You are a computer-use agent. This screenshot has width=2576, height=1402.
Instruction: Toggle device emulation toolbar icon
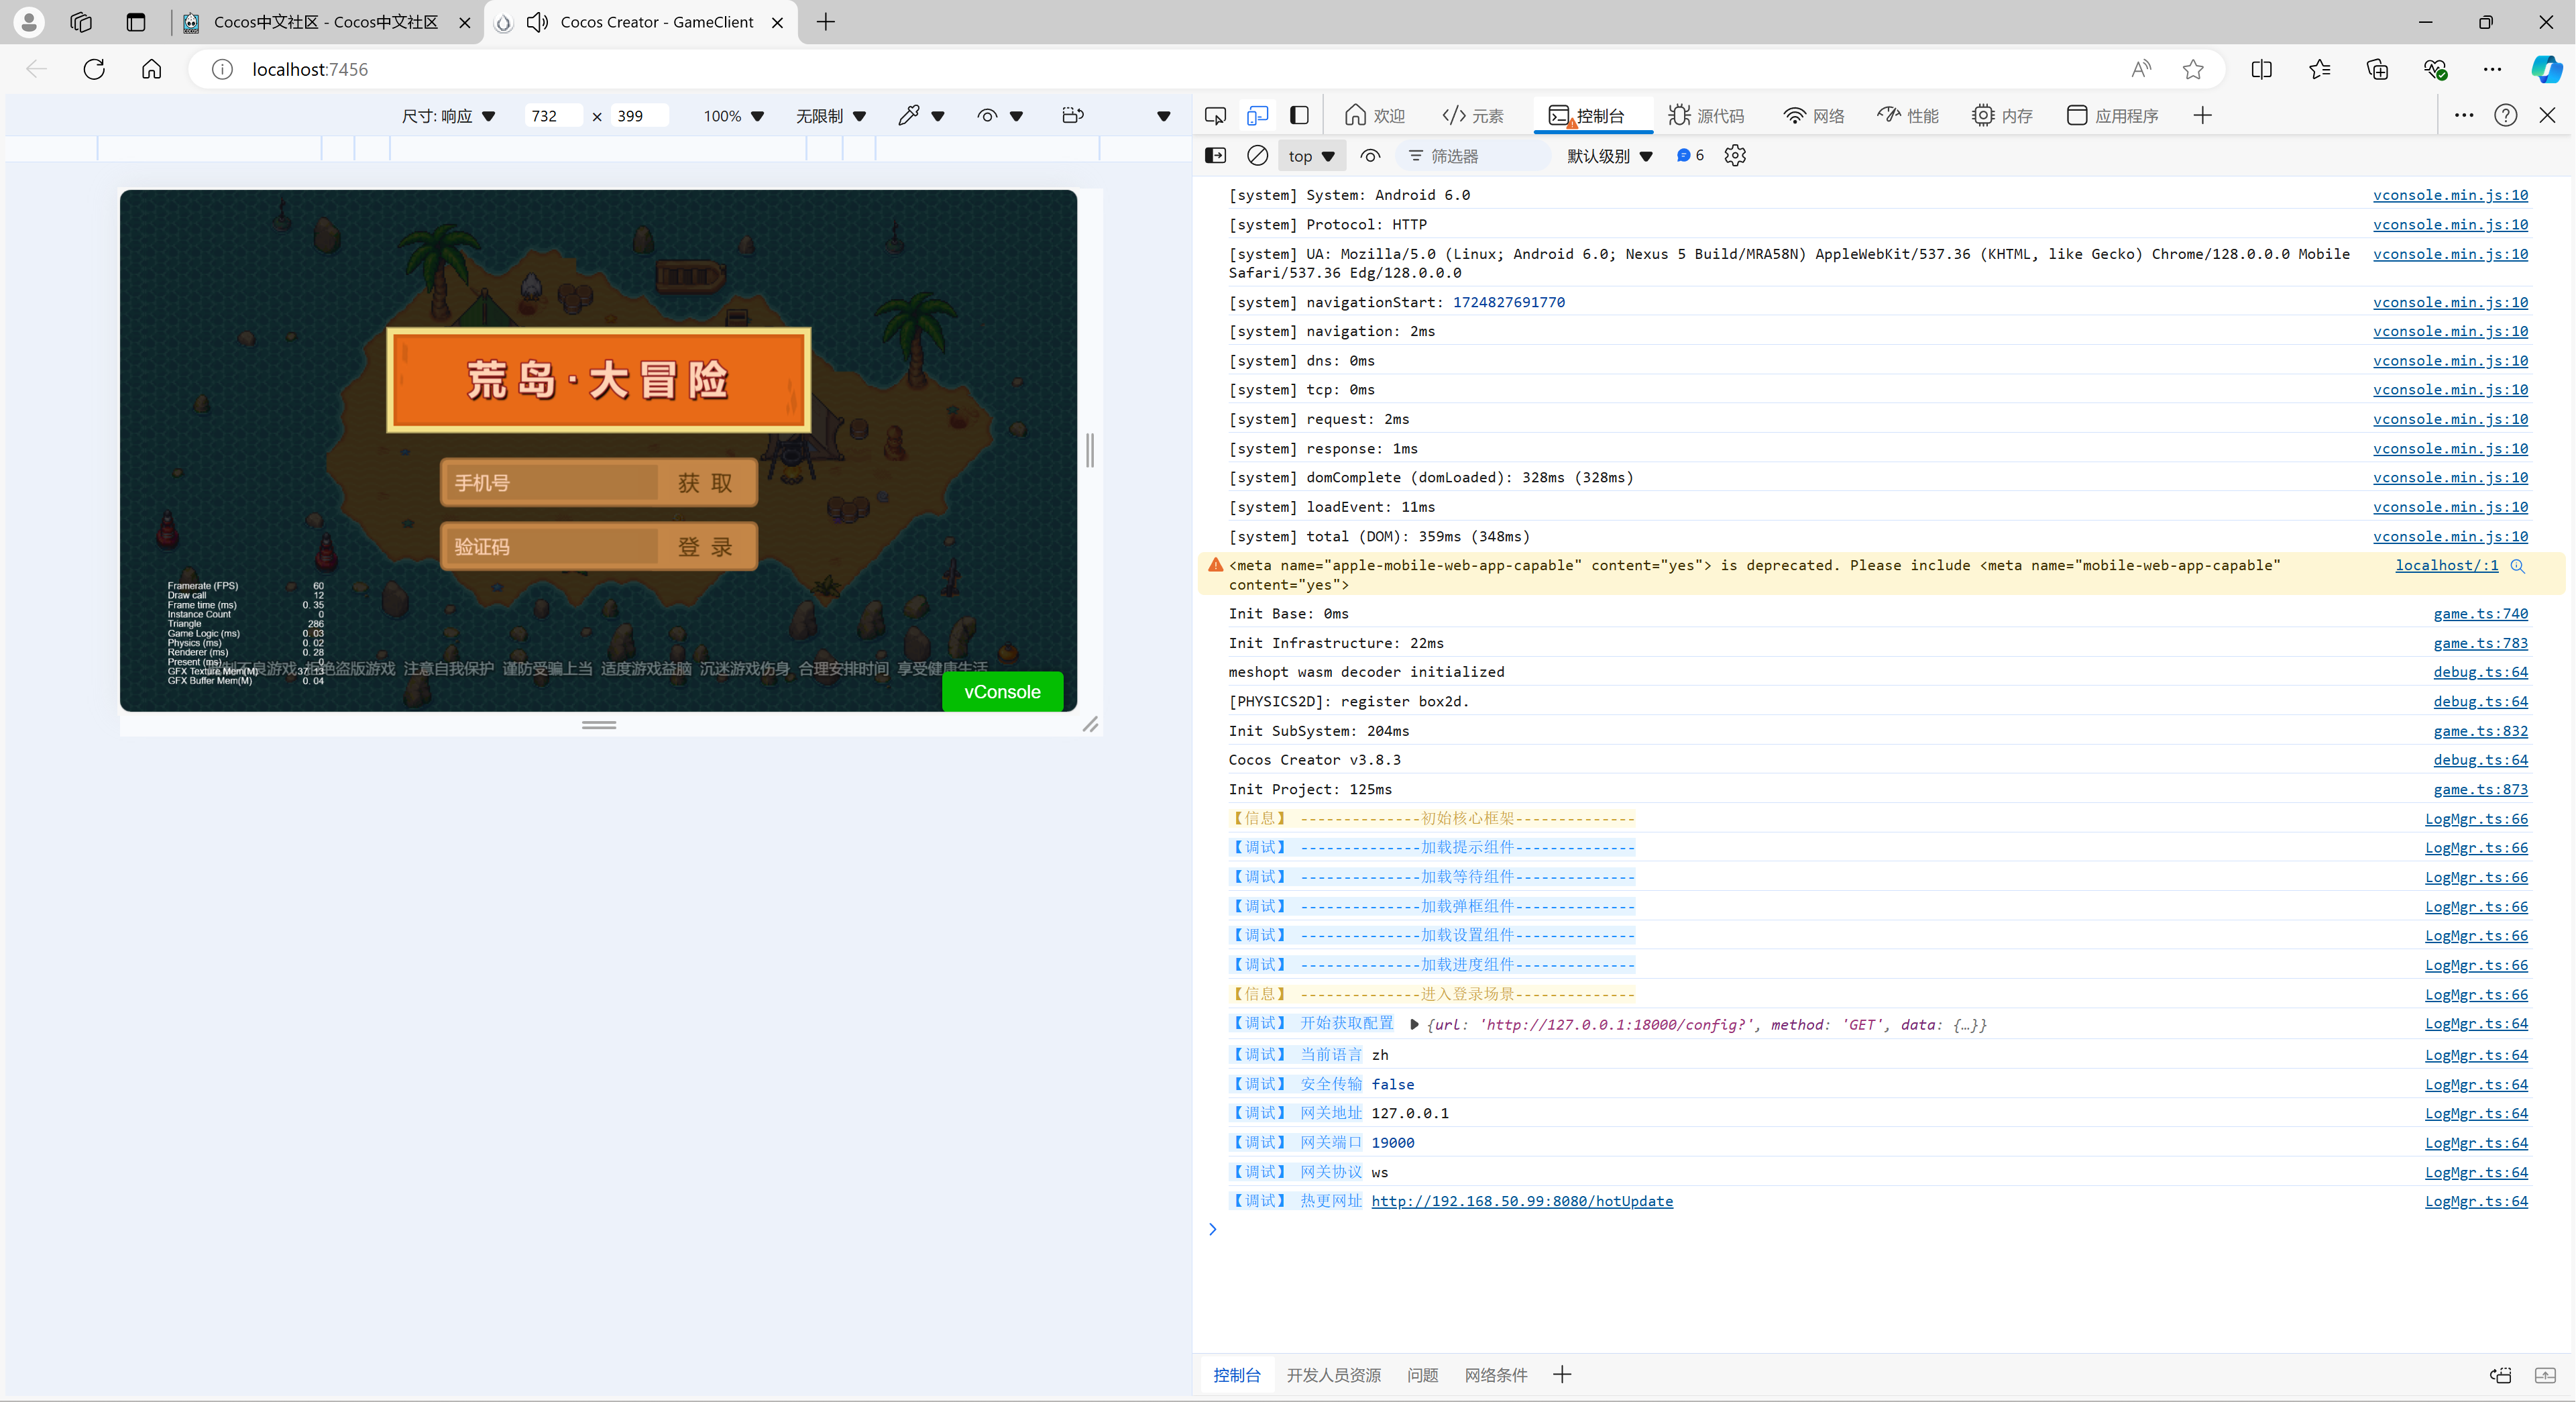[1257, 116]
